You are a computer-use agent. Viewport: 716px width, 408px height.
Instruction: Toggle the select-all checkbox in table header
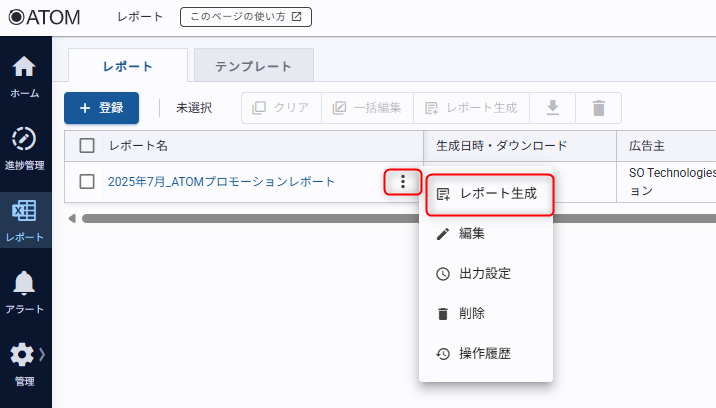coord(87,146)
